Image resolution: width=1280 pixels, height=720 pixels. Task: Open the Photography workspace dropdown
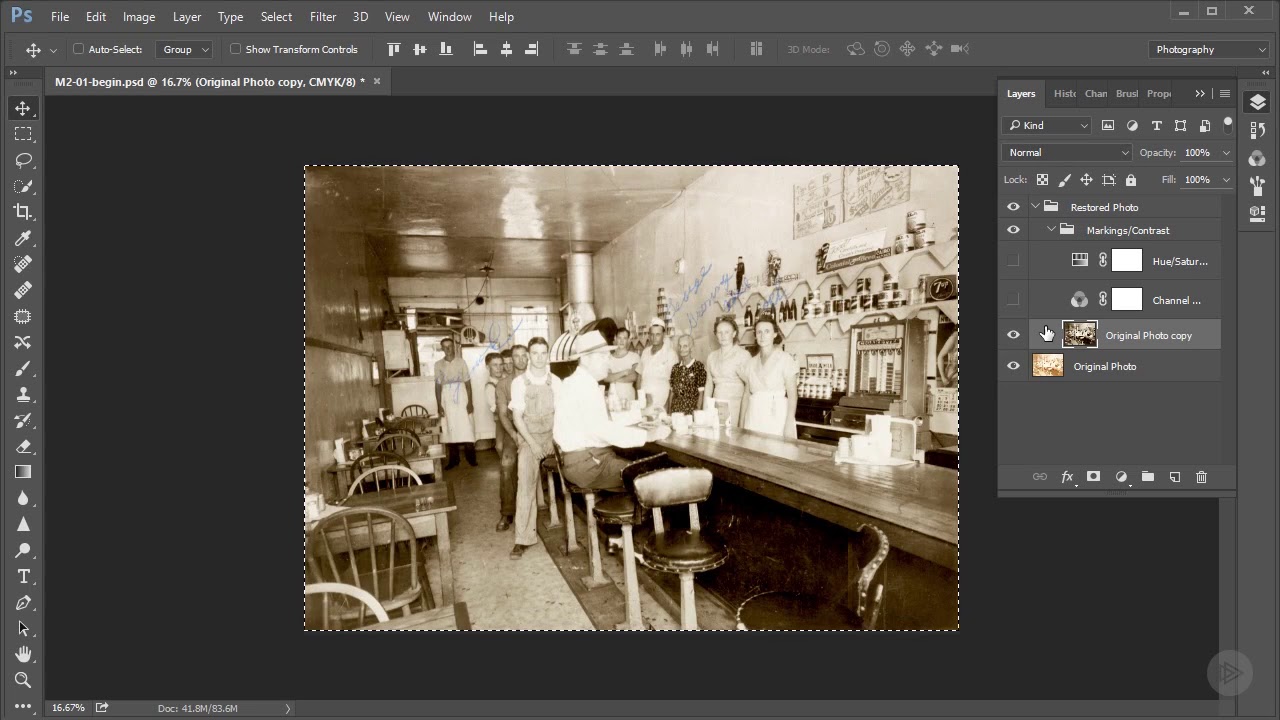pos(1209,49)
